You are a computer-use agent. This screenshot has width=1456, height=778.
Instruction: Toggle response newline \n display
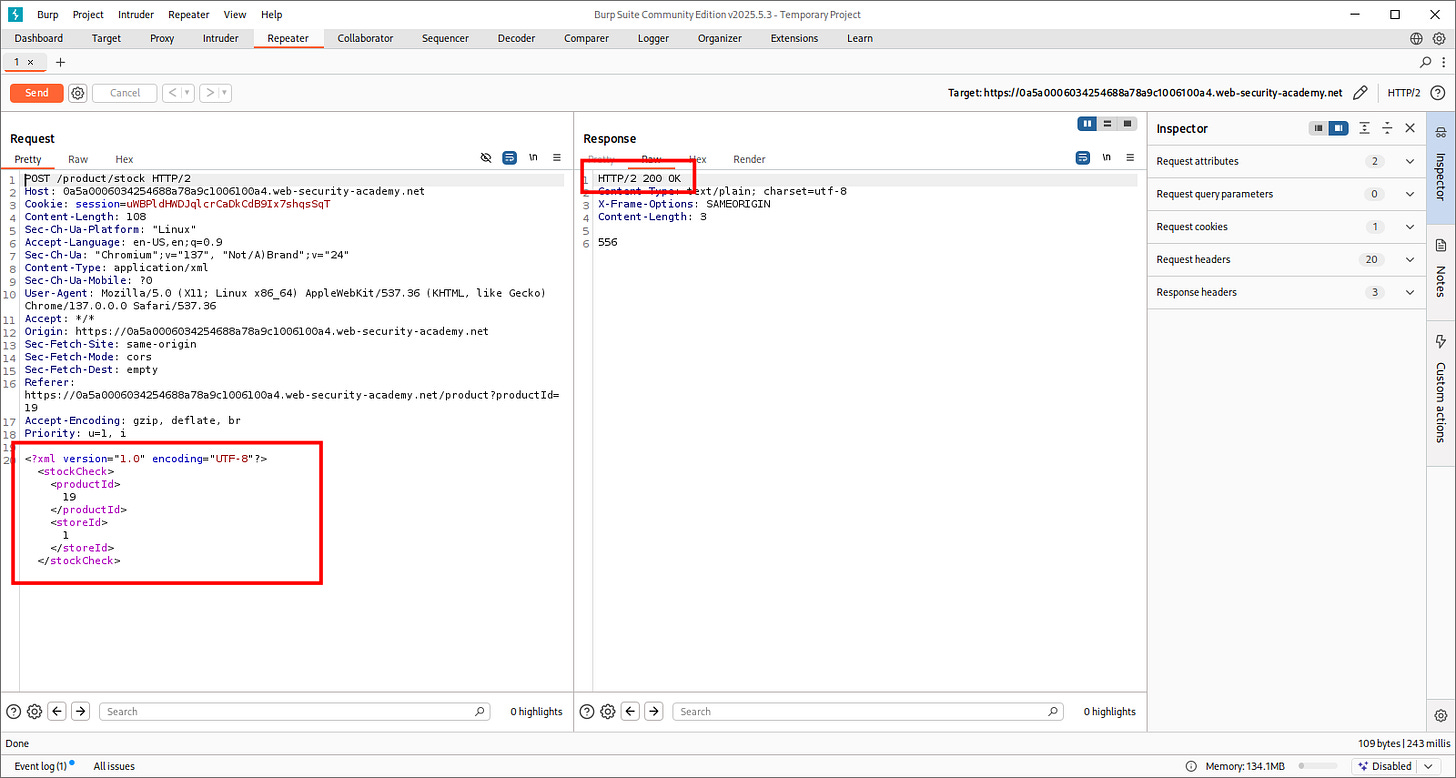point(1107,158)
